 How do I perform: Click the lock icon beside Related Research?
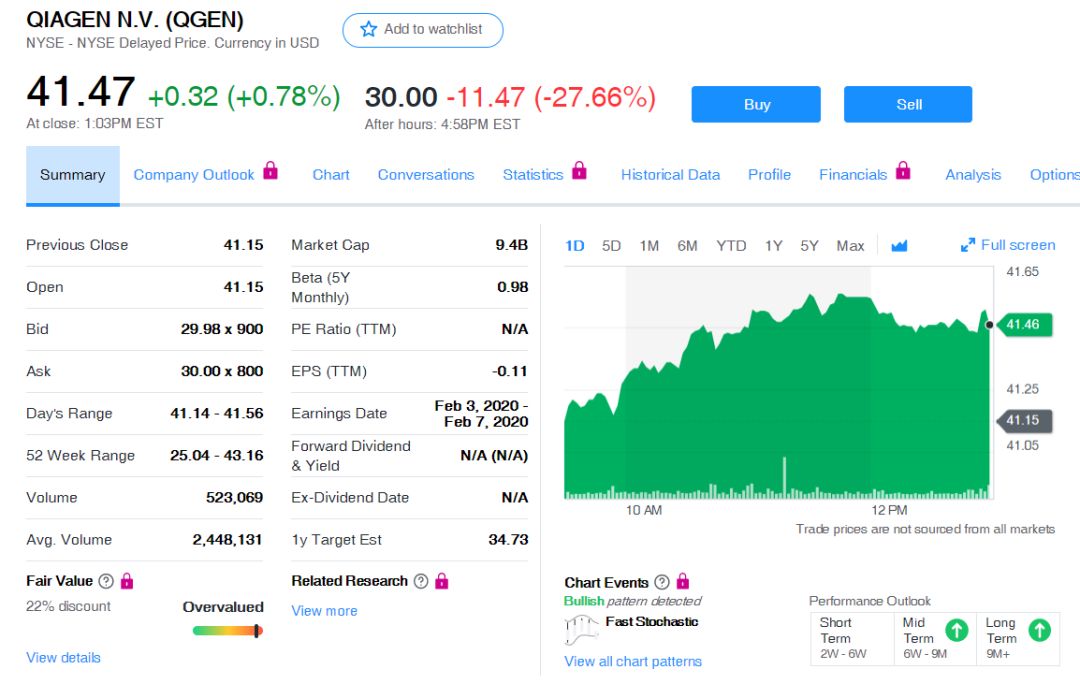point(442,581)
